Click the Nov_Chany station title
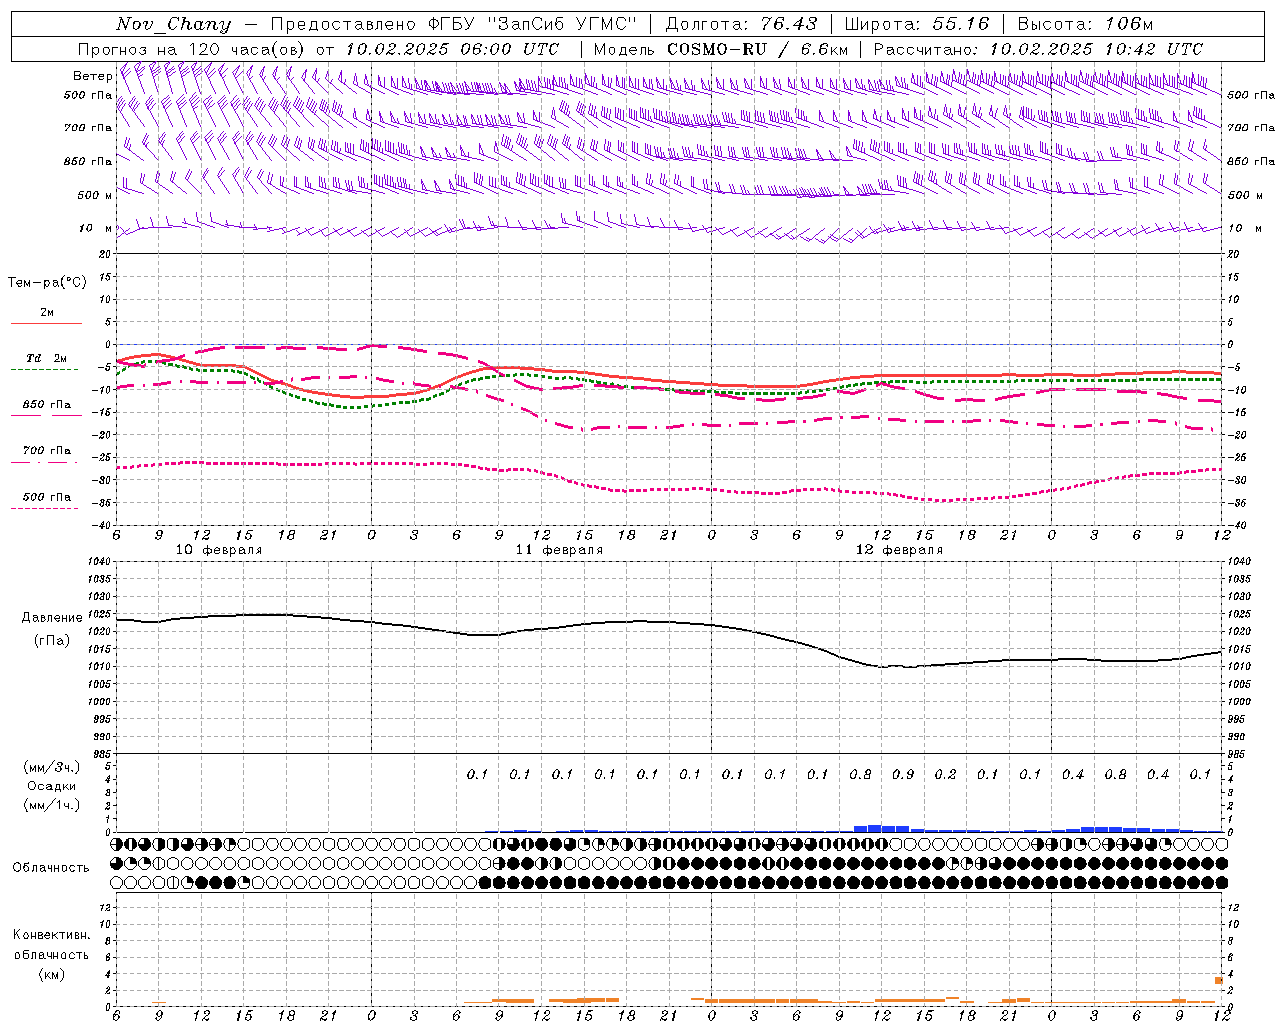 coord(173,24)
